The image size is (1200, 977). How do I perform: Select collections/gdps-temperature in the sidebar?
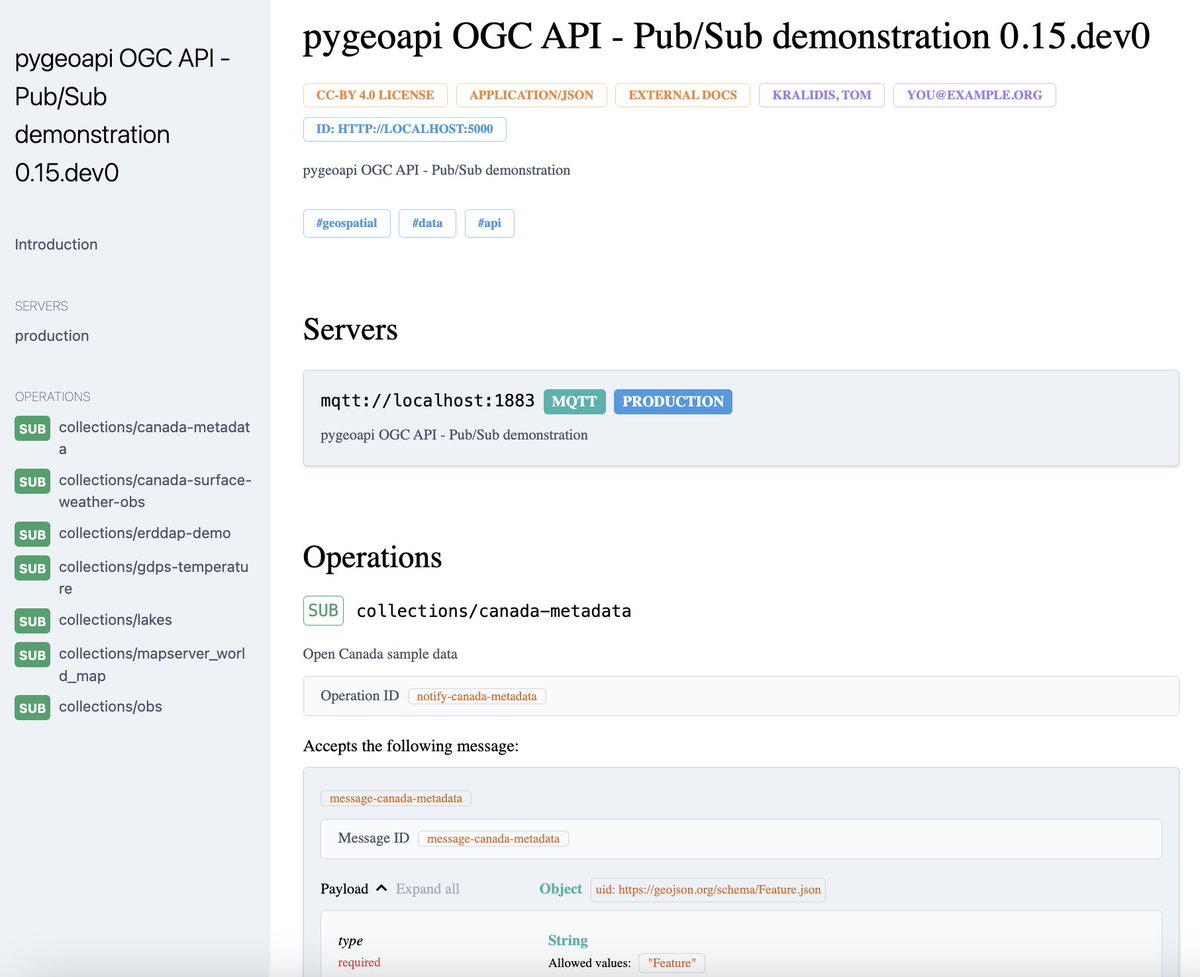(154, 578)
